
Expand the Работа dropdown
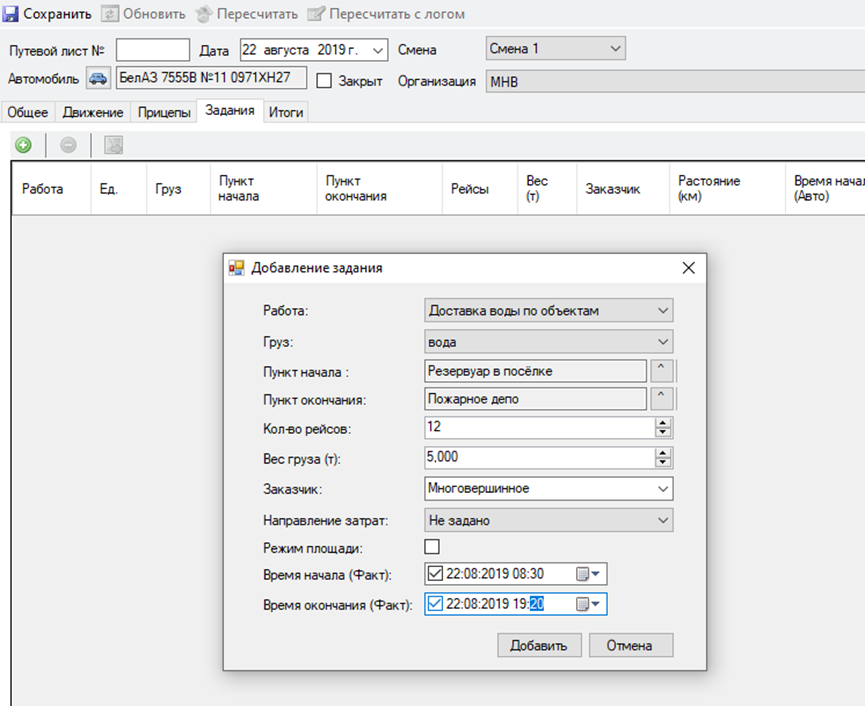pyautogui.click(x=663, y=311)
